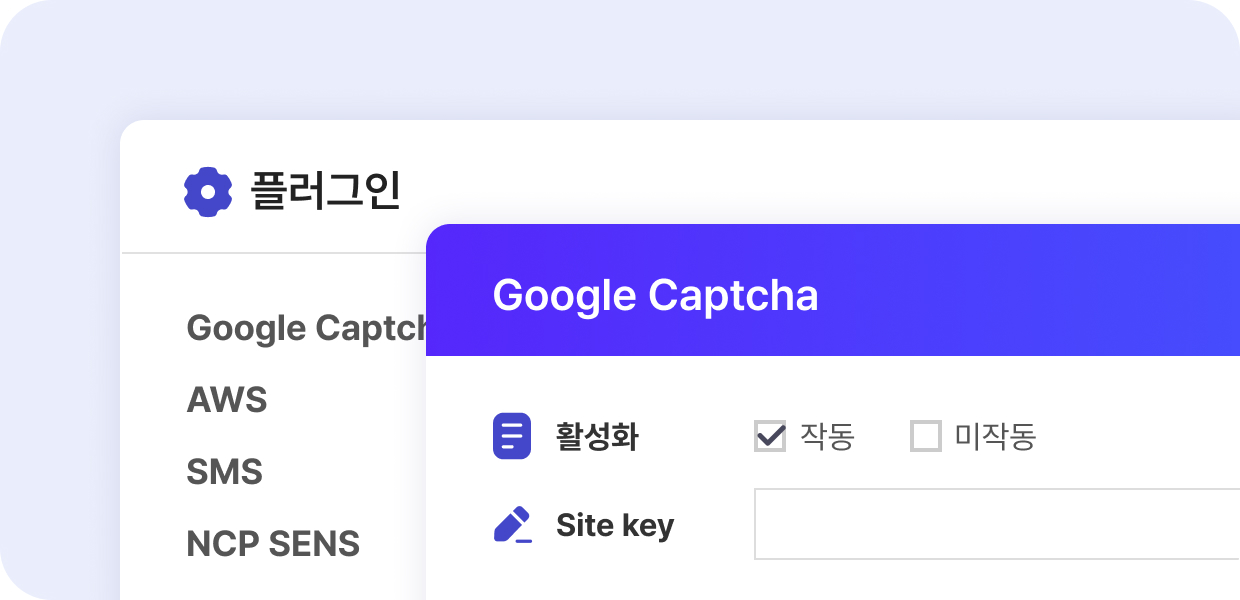The width and height of the screenshot is (1240, 600).
Task: Click into the Site key input field
Action: point(995,524)
